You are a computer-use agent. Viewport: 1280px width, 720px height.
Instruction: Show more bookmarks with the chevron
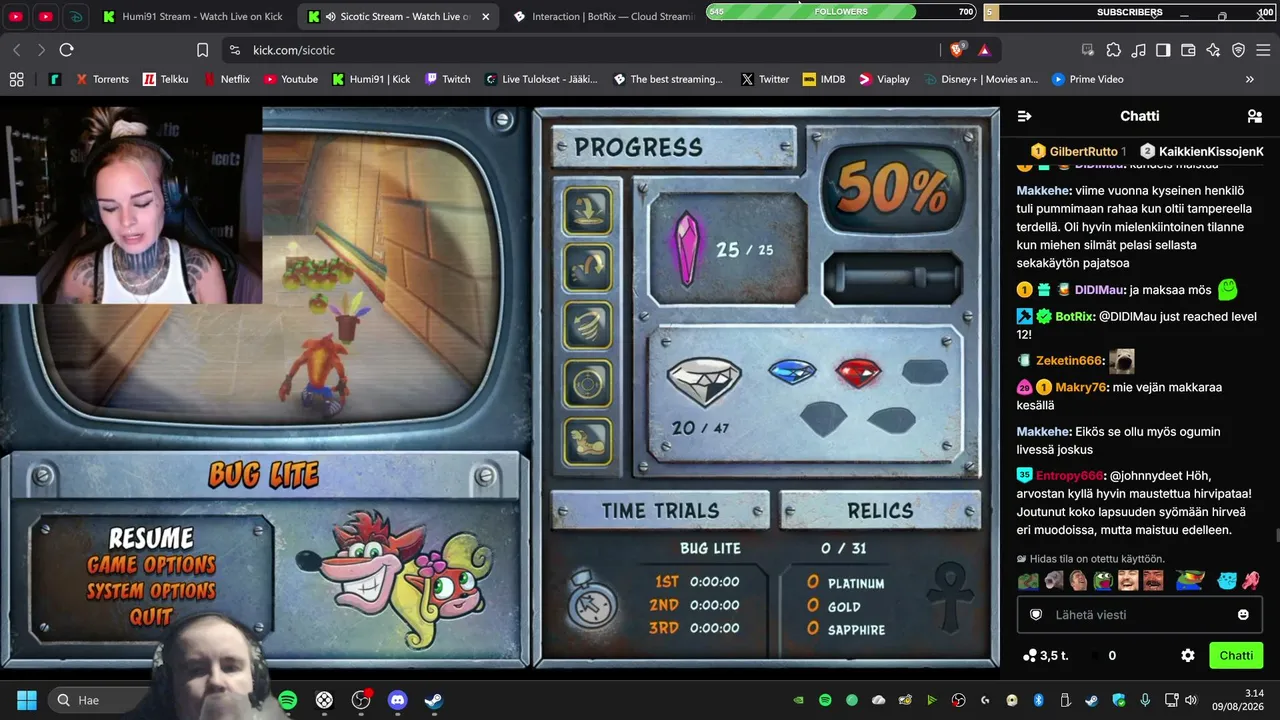(1249, 79)
